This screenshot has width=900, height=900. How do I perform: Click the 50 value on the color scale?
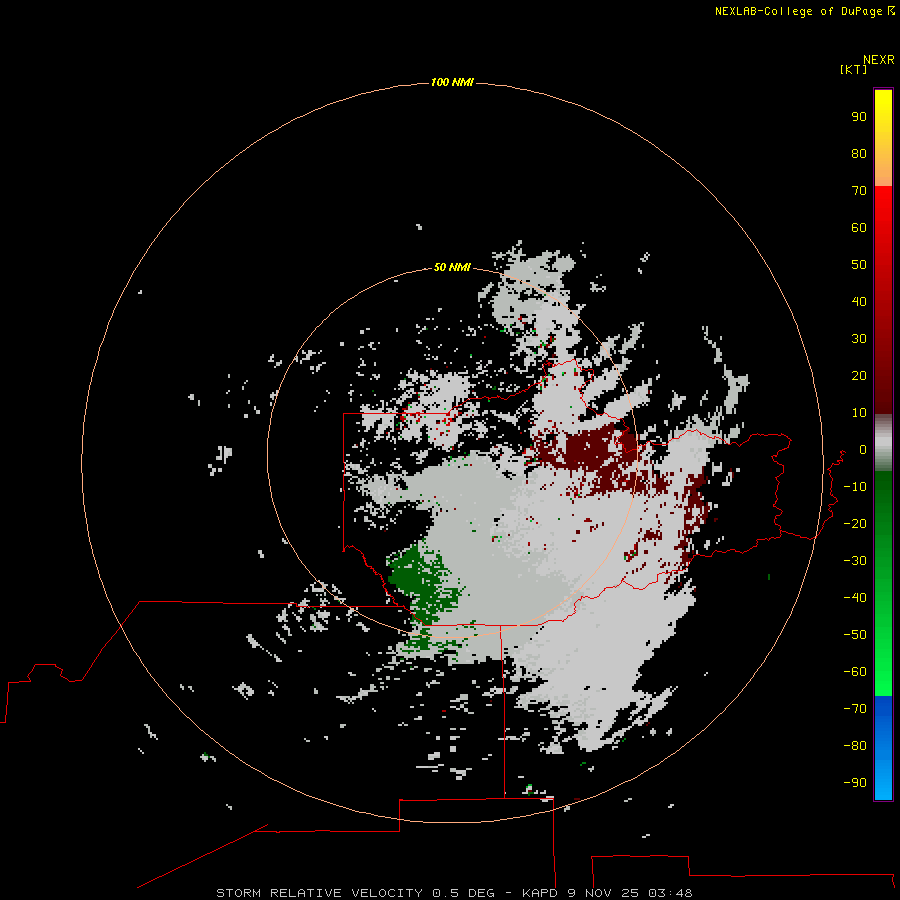click(859, 265)
